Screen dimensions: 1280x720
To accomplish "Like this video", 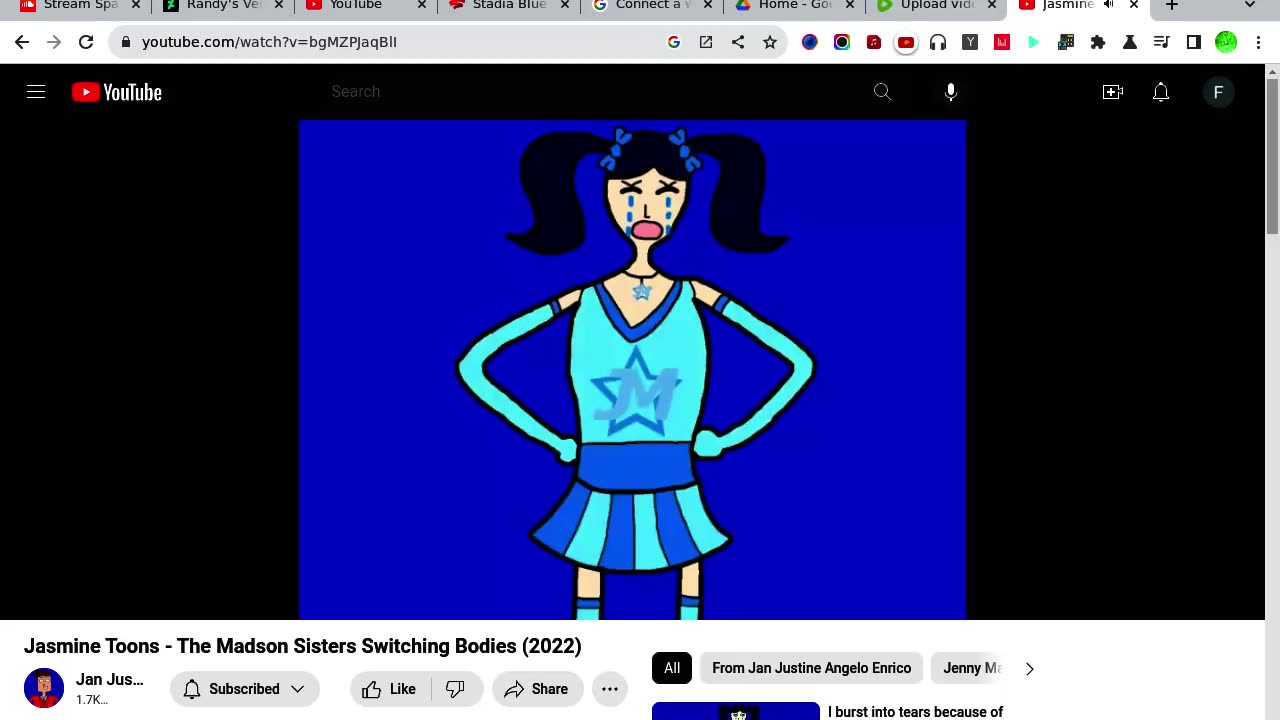I will 390,689.
